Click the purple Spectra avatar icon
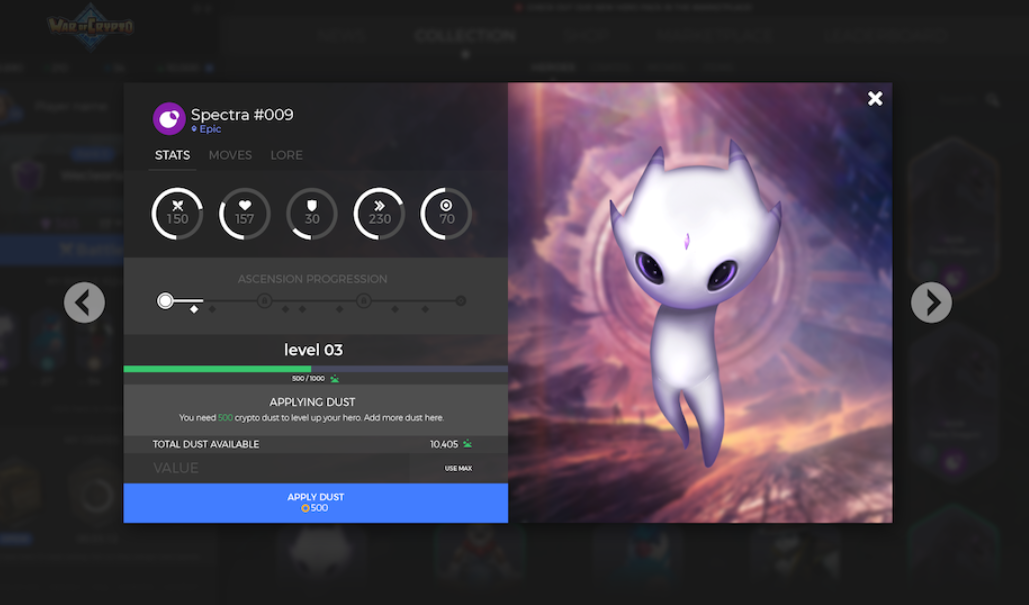This screenshot has width=1029, height=605. 169,119
